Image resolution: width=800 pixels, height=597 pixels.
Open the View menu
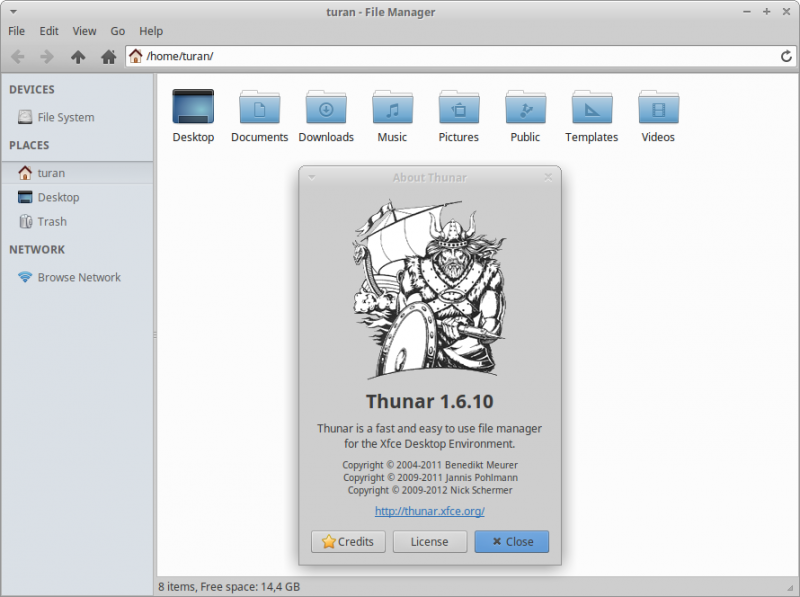click(84, 31)
